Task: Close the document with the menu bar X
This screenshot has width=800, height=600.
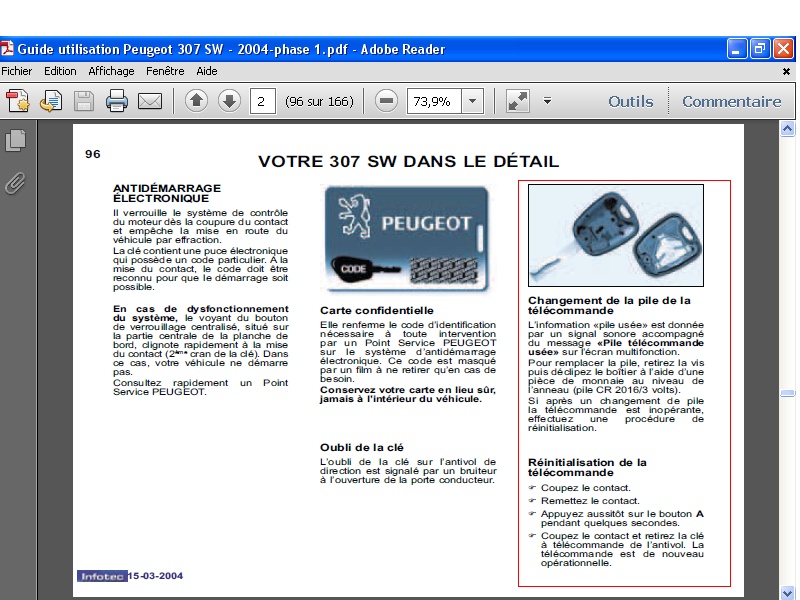Action: point(786,71)
